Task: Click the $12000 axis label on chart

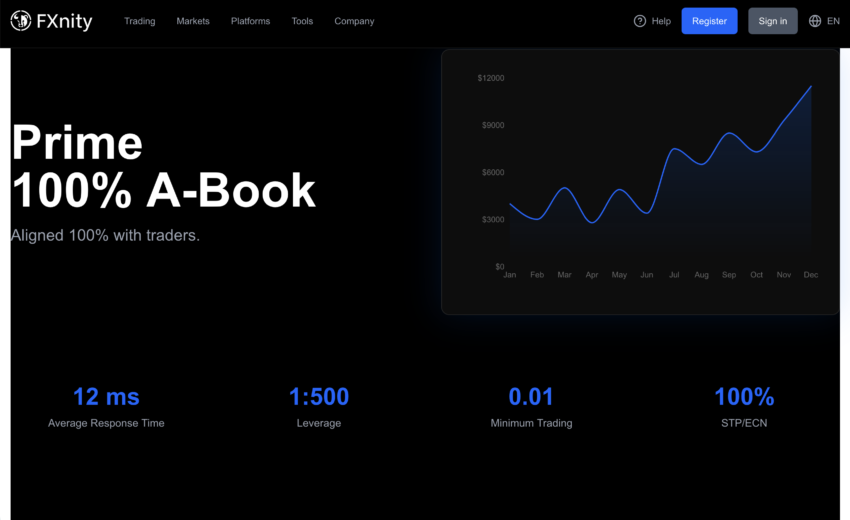Action: (491, 78)
